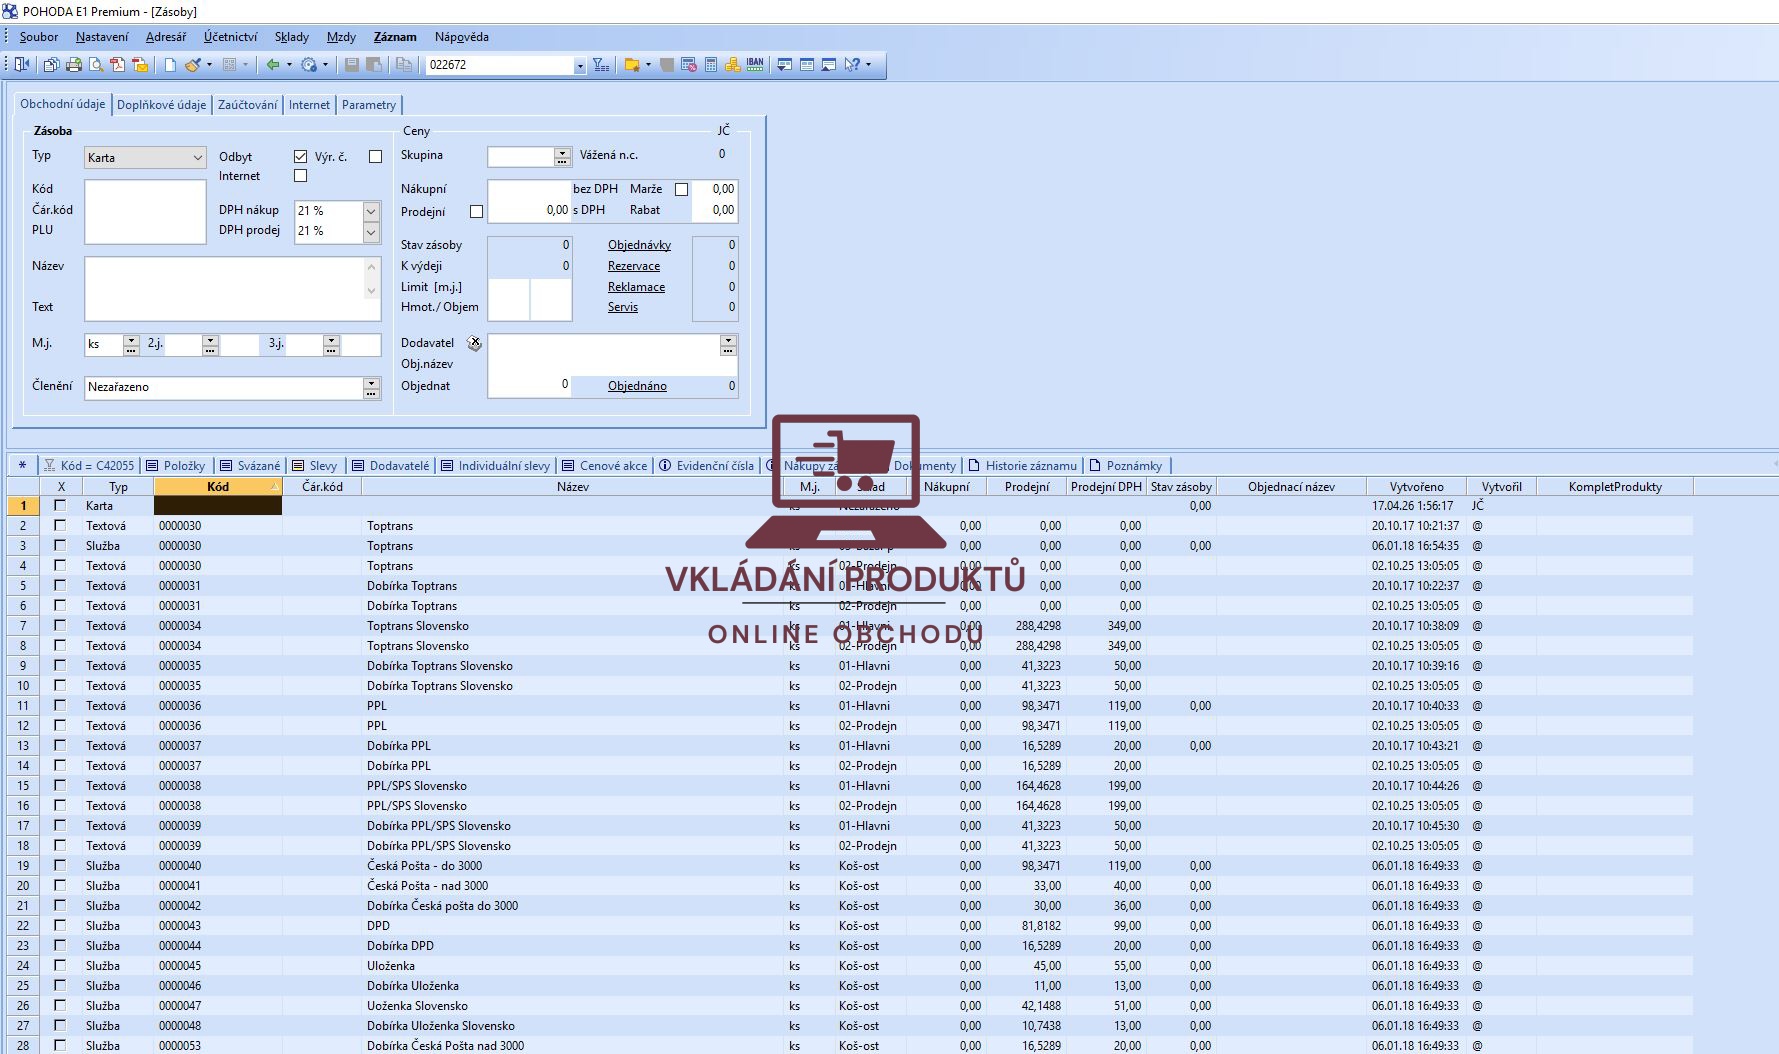The height and width of the screenshot is (1054, 1779).
Task: Click the Kód = C42055 filter indicator
Action: 88,465
